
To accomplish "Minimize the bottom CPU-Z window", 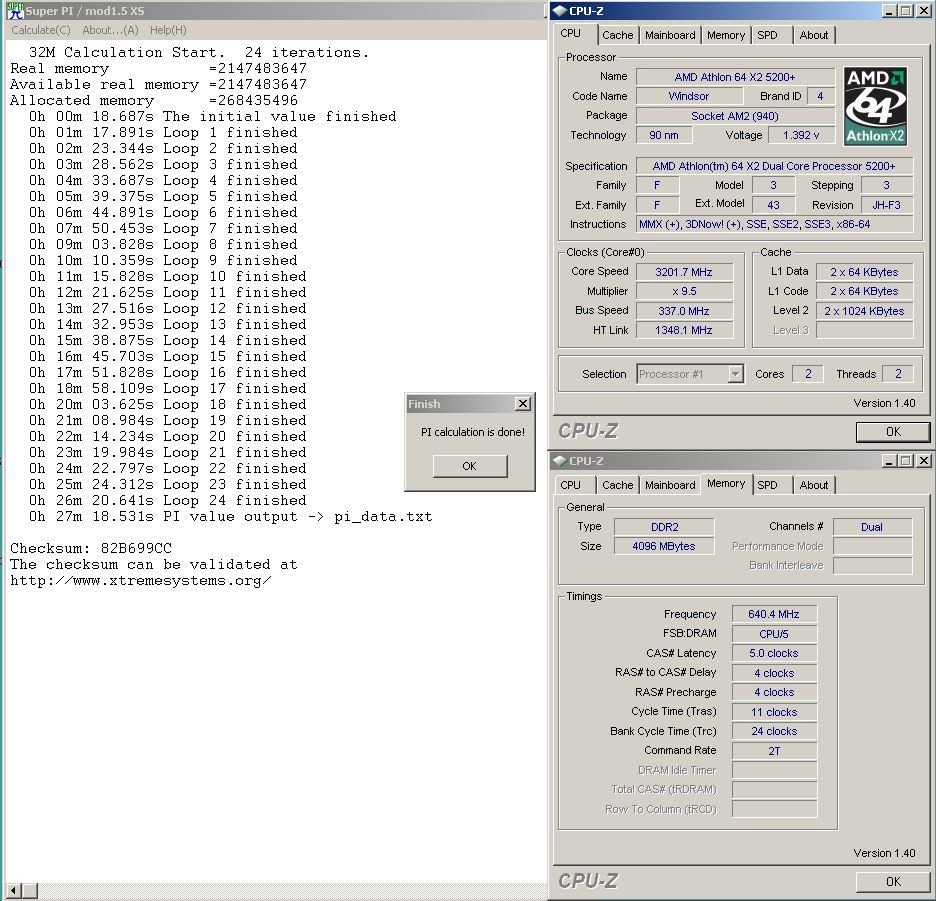I will [889, 460].
